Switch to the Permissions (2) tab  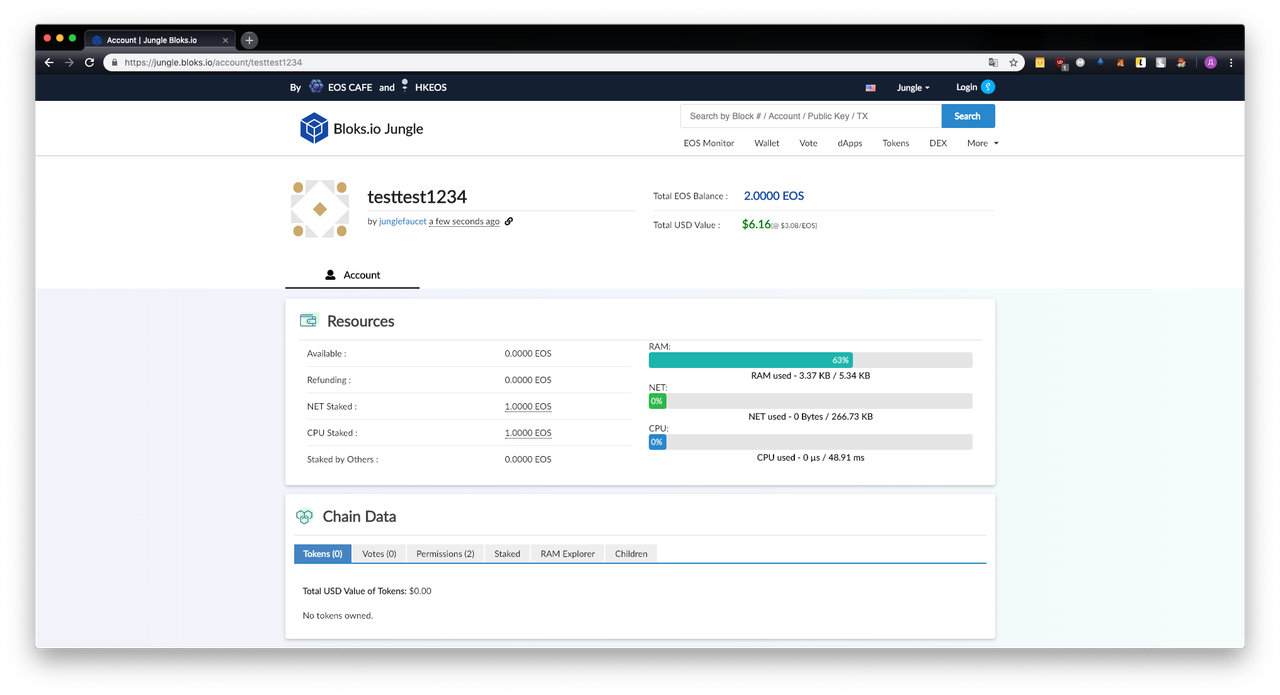445,554
